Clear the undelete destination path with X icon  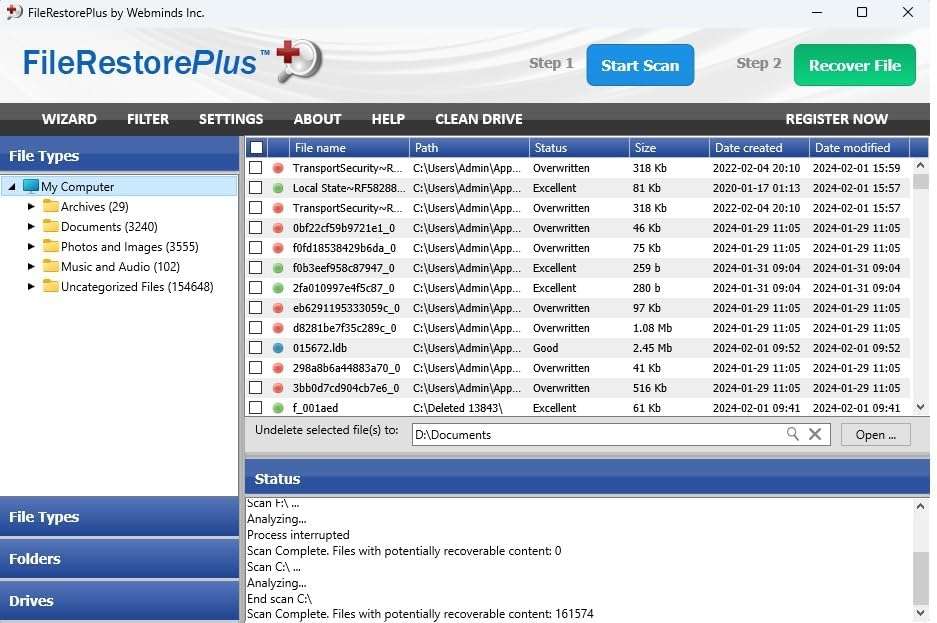click(x=815, y=434)
